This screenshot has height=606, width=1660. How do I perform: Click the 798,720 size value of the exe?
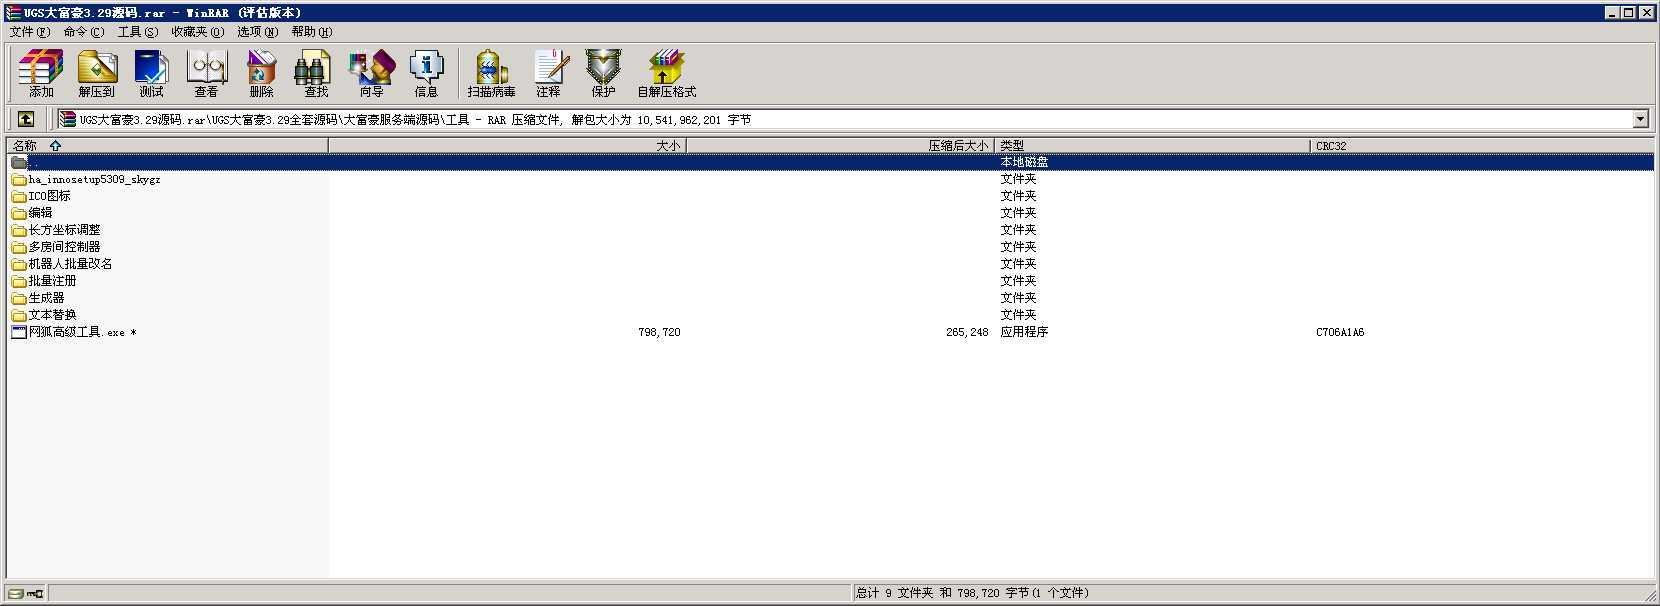click(x=659, y=332)
